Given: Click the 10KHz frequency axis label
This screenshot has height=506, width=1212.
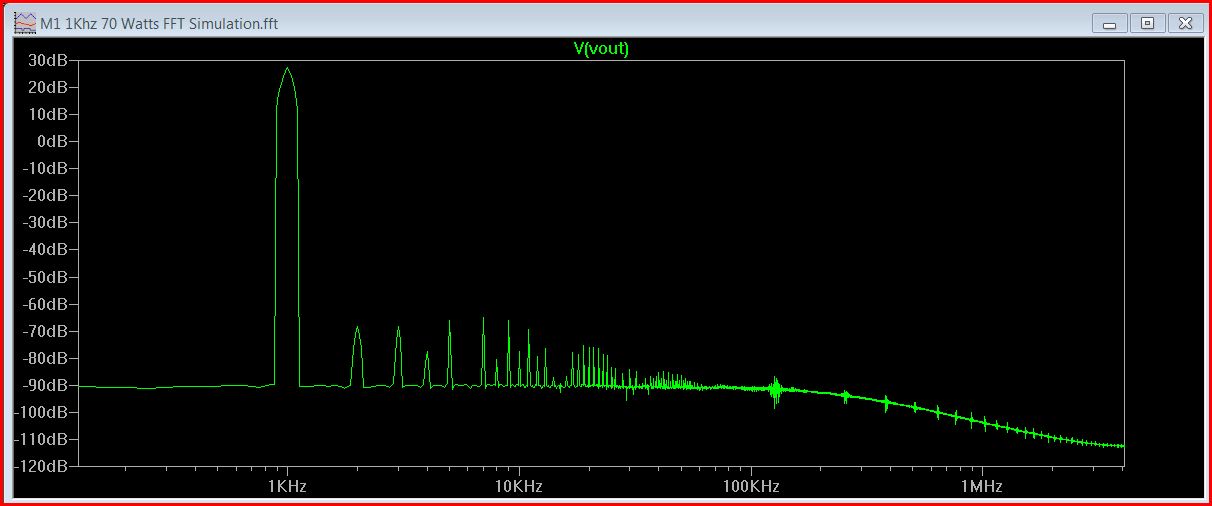Looking at the screenshot, I should 518,487.
